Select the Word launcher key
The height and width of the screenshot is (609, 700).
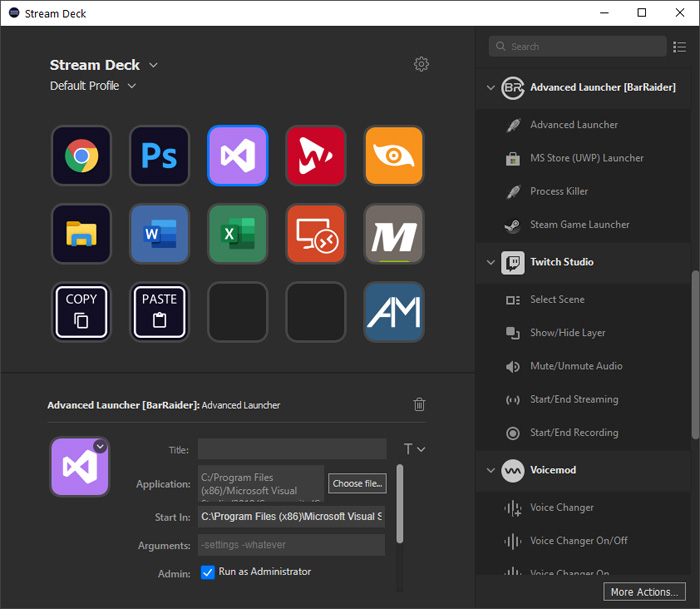(159, 234)
